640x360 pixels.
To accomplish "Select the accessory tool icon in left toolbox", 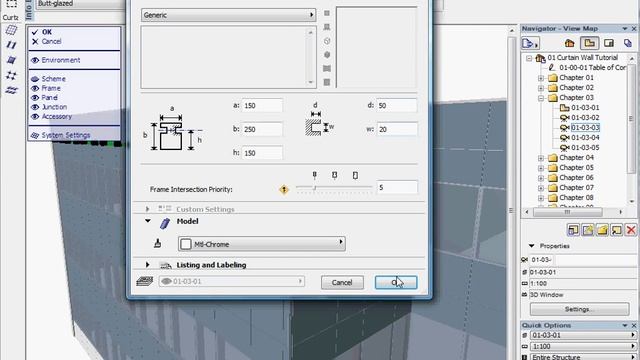I will (11, 90).
